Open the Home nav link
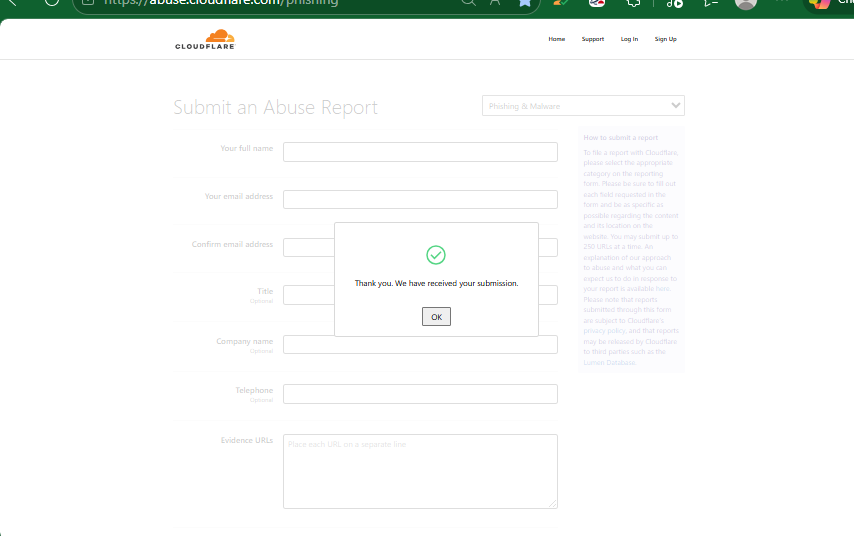The image size is (854, 536). point(557,39)
